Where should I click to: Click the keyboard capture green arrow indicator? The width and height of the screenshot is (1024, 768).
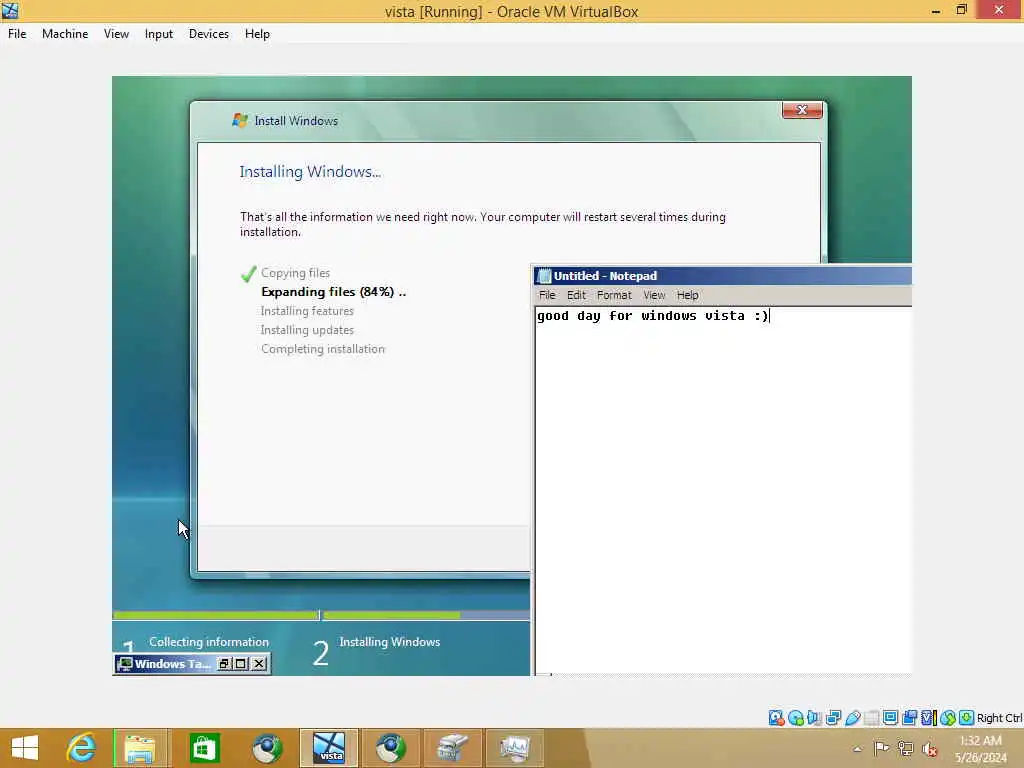click(967, 718)
